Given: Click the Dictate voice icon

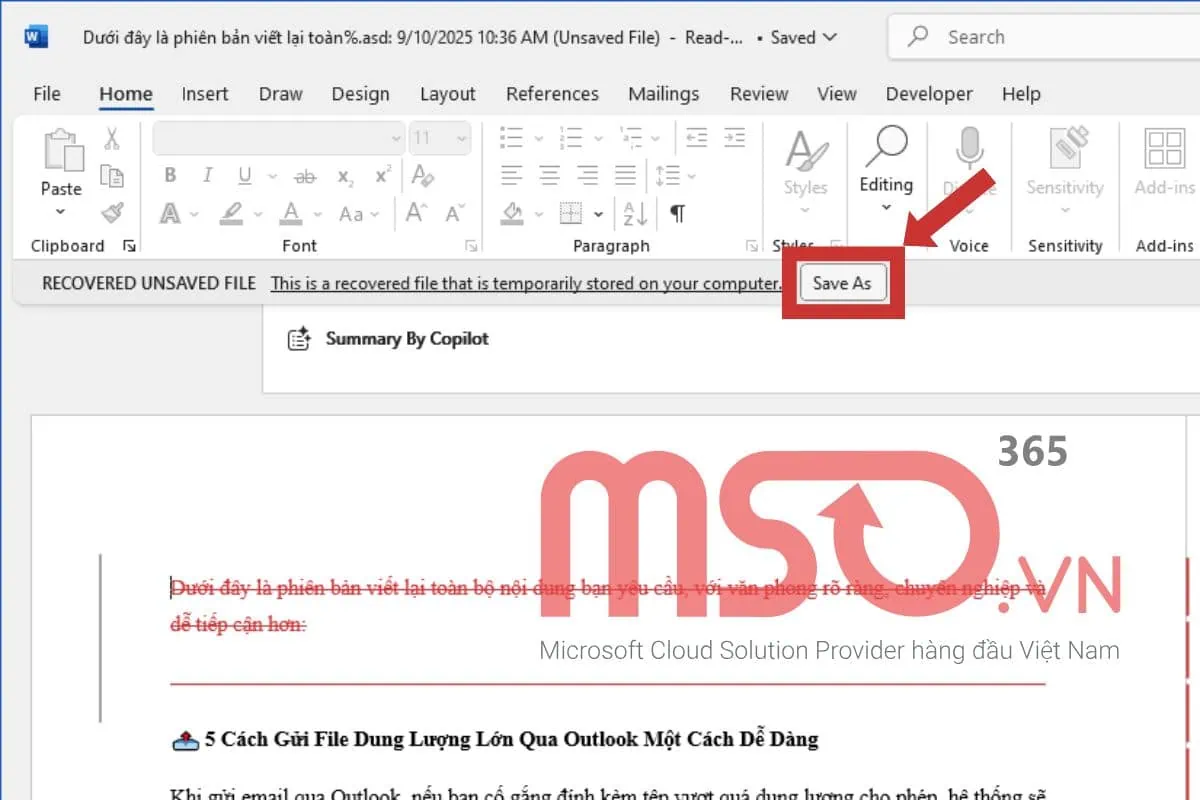Looking at the screenshot, I should [968, 155].
